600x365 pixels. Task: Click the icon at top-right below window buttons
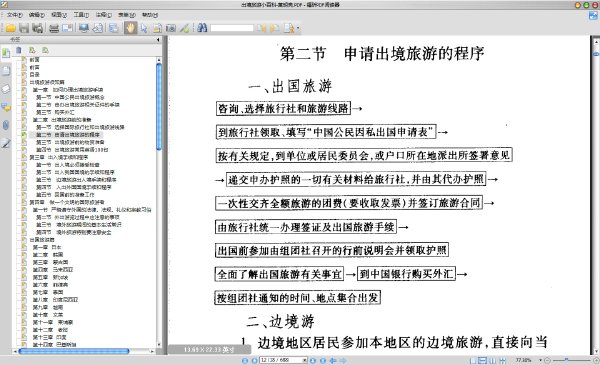(x=593, y=16)
